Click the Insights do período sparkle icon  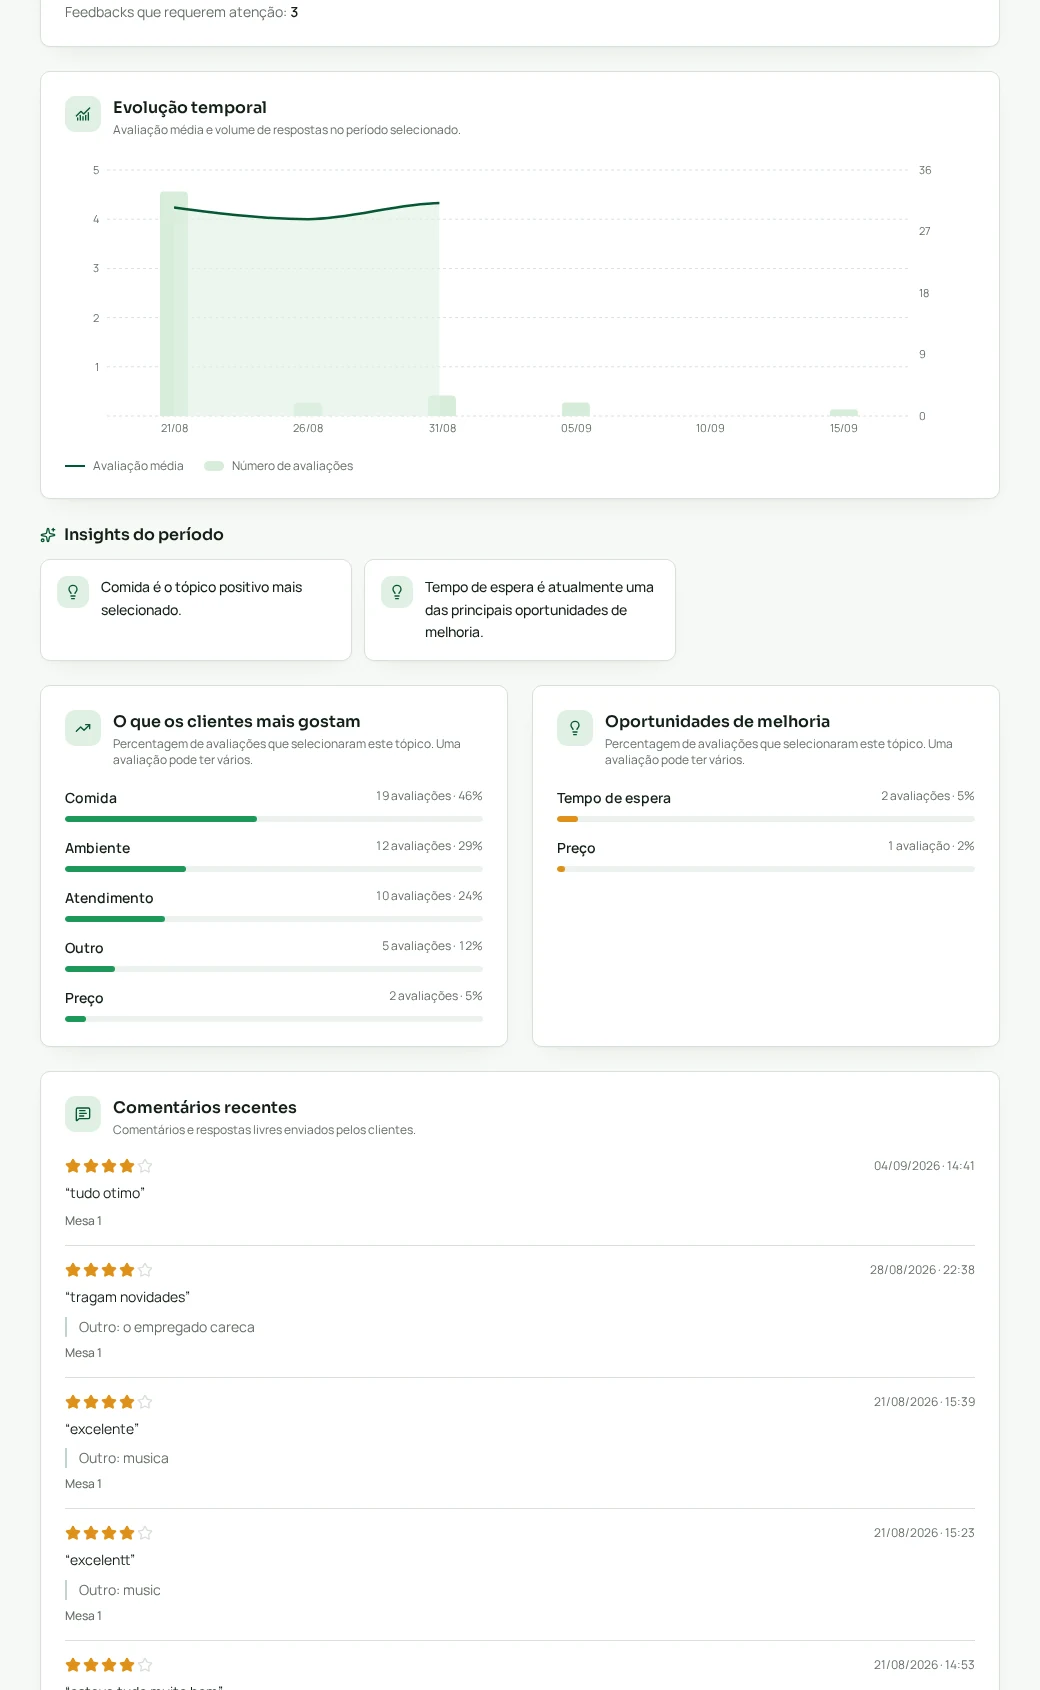[x=48, y=535]
